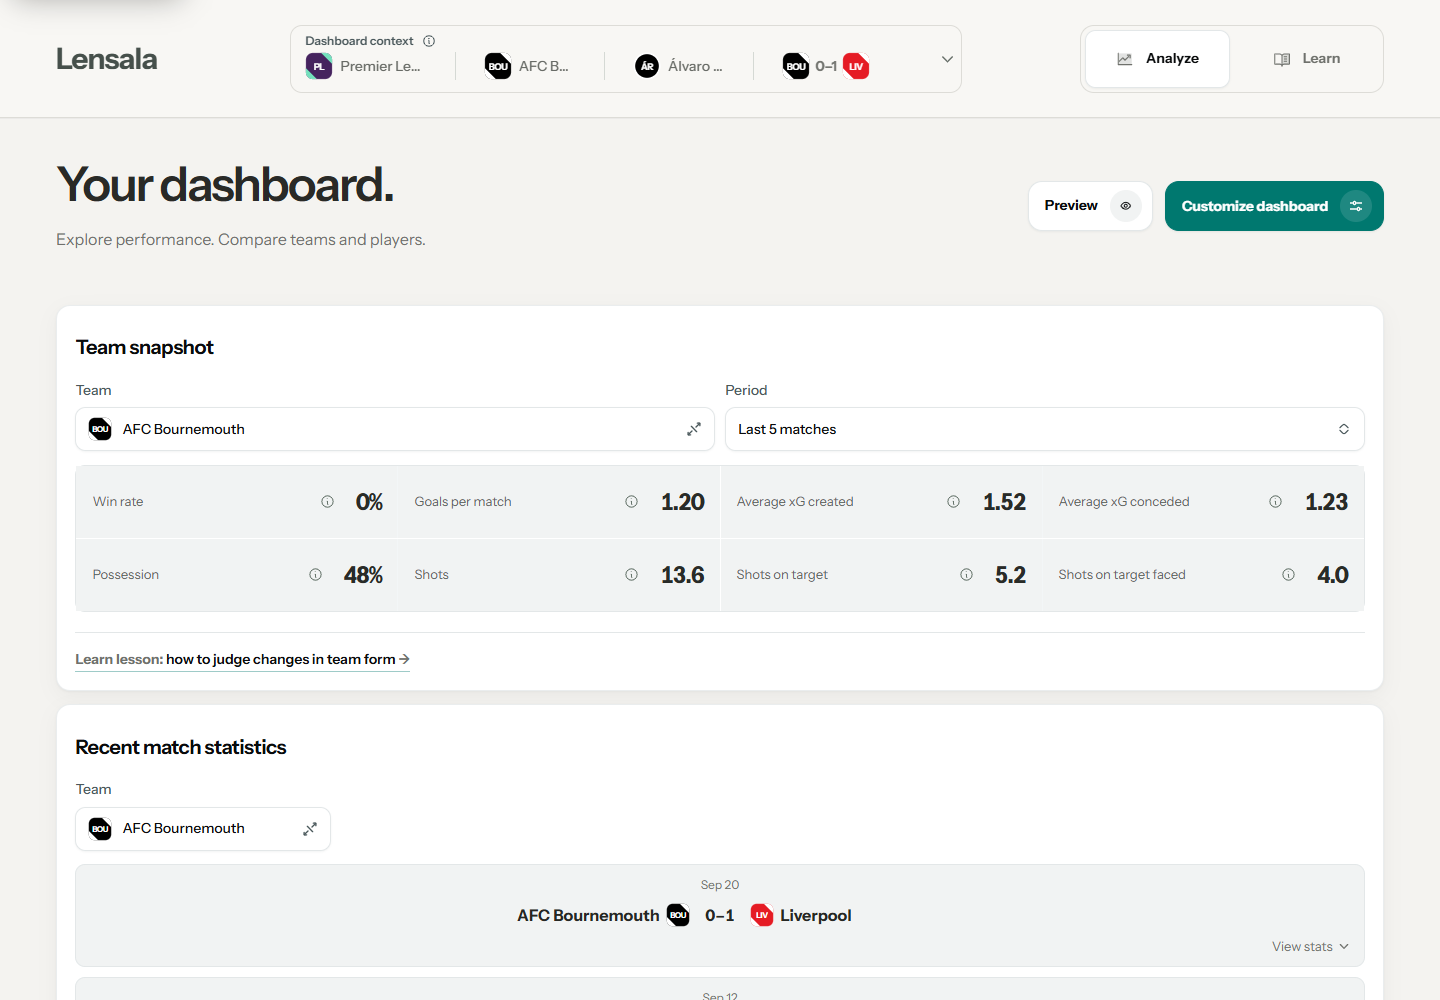Open Recent match statistics team selector
The image size is (1440, 1000).
pyautogui.click(x=203, y=829)
